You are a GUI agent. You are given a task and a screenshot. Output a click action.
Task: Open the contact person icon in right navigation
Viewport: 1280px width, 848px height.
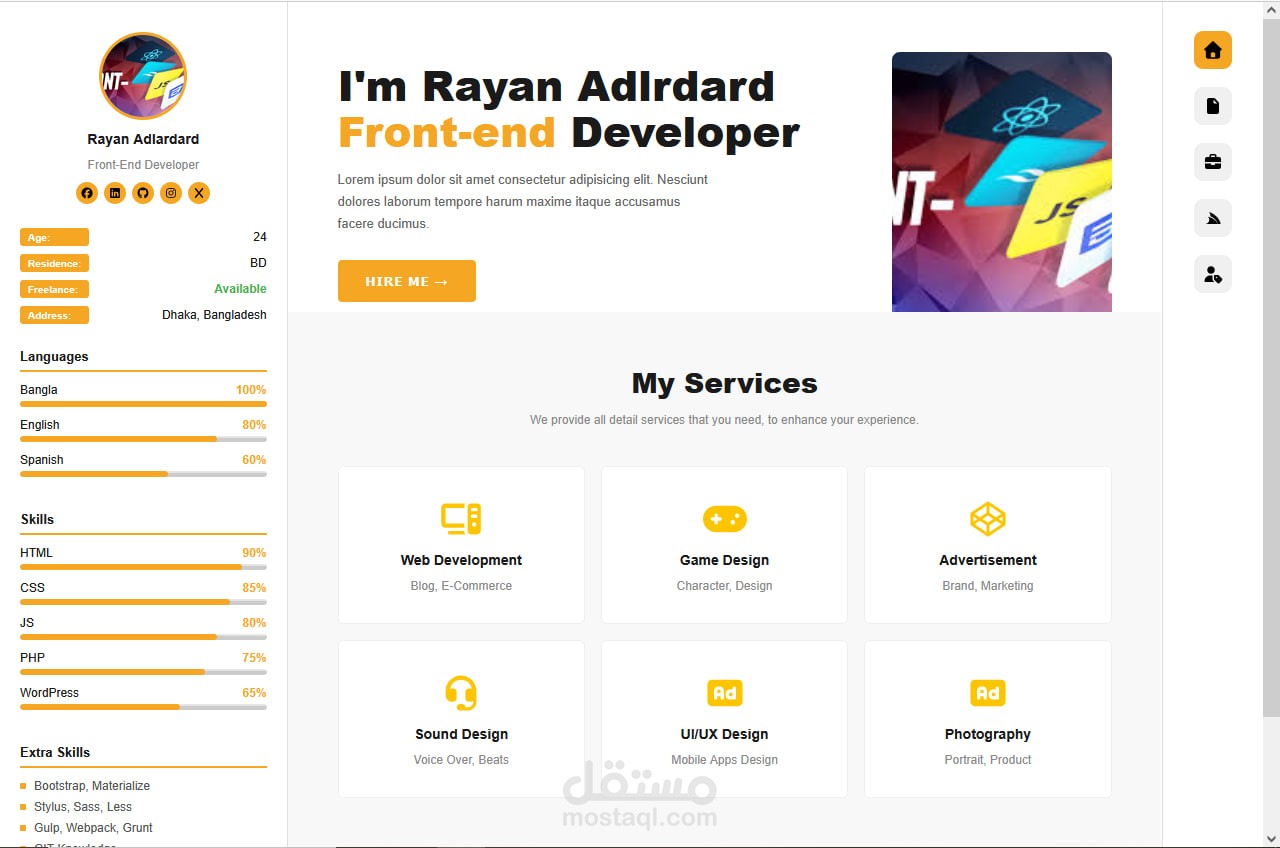1213,274
